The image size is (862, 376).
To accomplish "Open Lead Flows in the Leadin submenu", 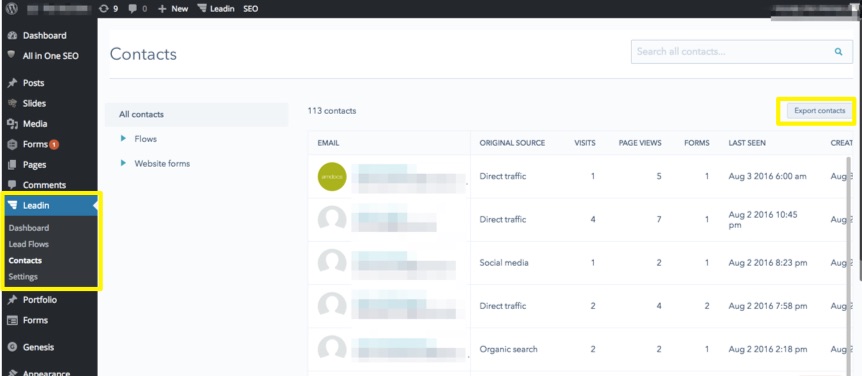I will click(x=29, y=244).
